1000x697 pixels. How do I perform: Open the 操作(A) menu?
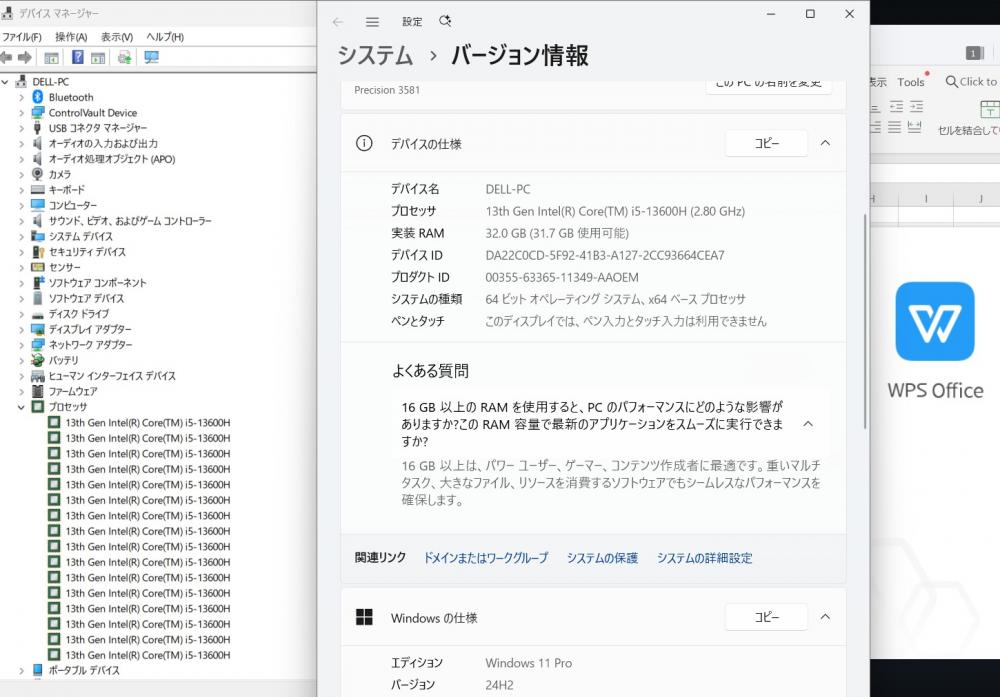71,37
